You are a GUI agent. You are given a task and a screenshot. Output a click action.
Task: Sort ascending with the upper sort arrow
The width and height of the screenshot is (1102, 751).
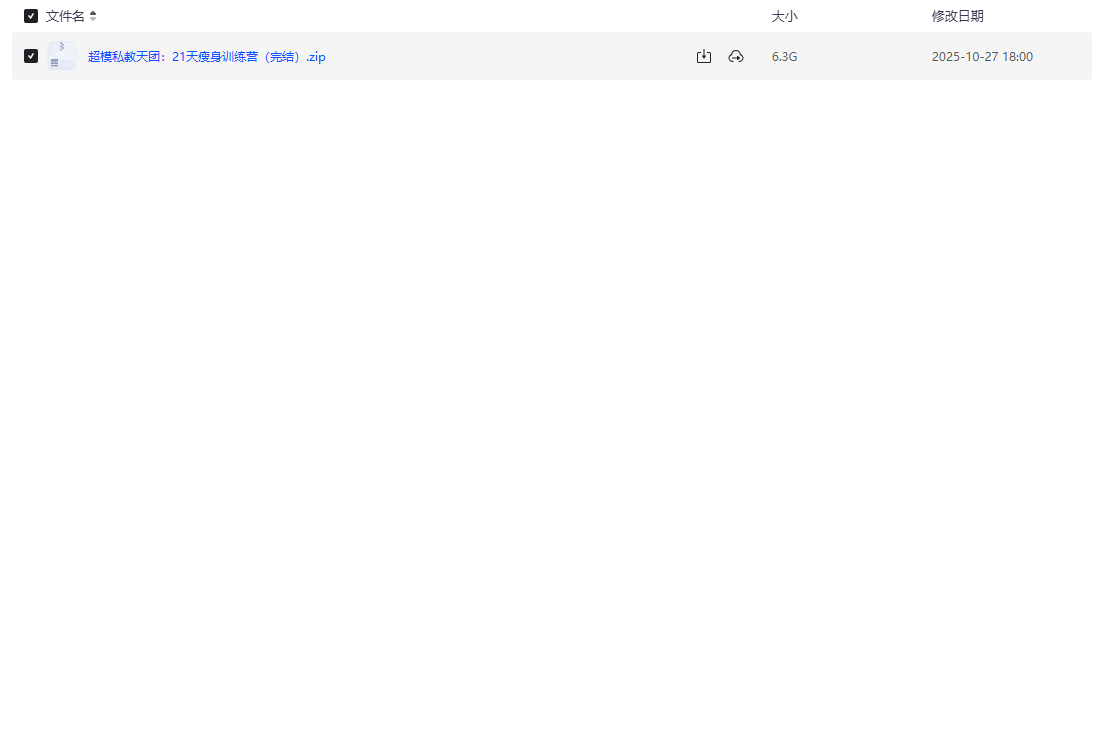click(x=93, y=13)
